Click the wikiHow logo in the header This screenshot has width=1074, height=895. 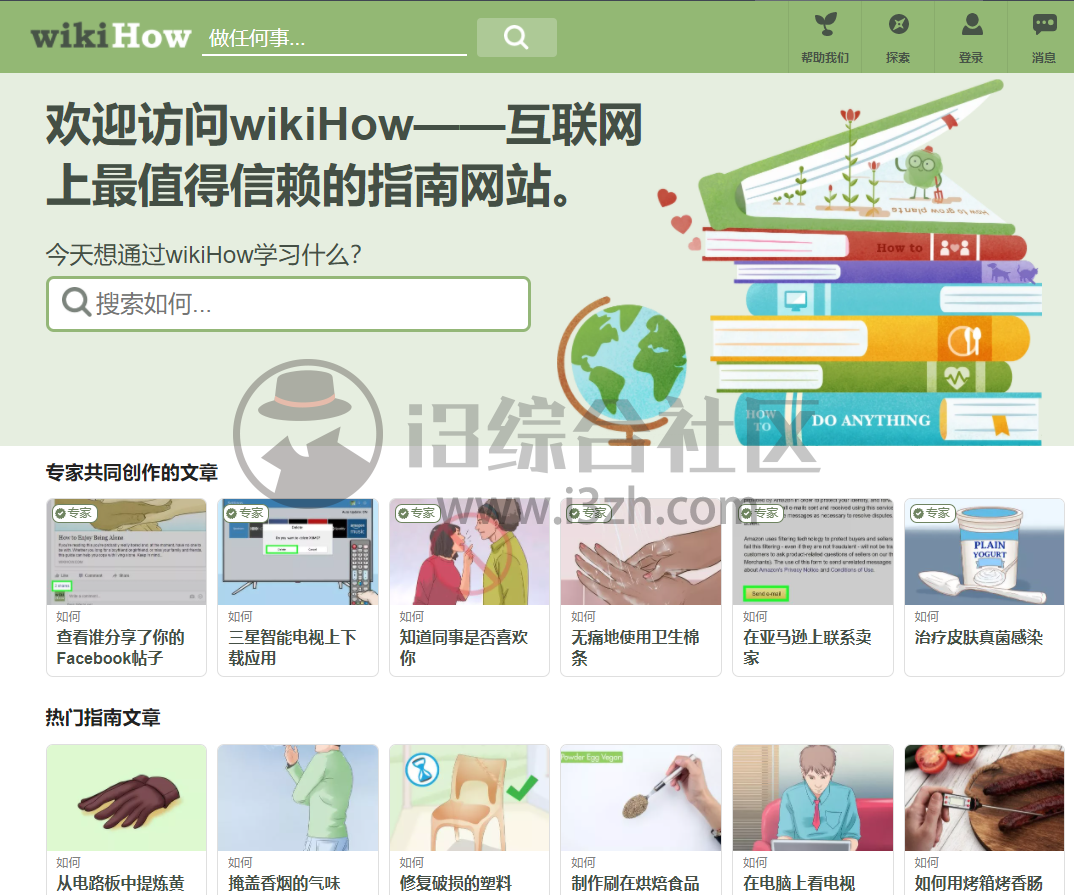tap(110, 36)
